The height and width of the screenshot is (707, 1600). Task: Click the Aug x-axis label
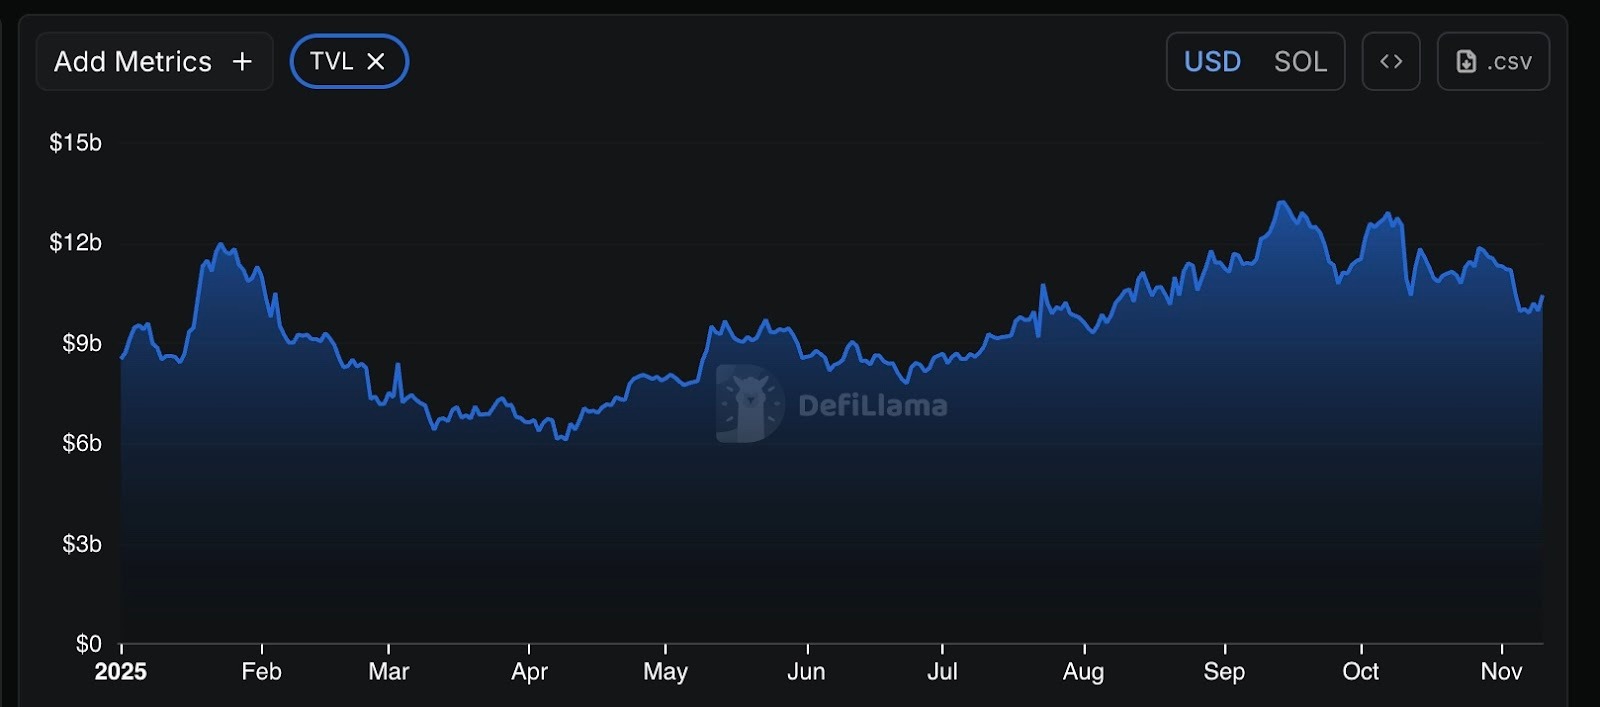tap(1084, 672)
